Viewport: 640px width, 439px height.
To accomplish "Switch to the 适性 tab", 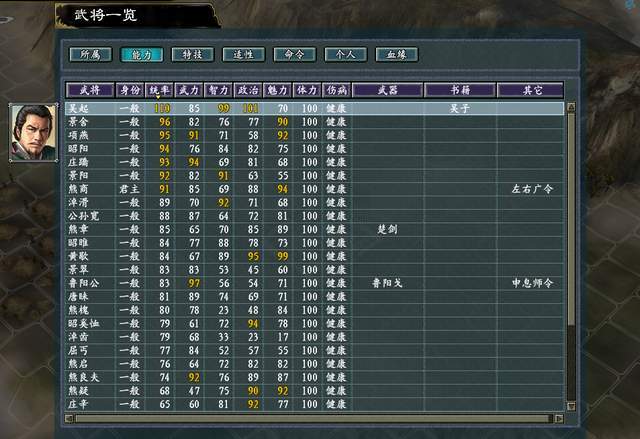I will point(244,54).
